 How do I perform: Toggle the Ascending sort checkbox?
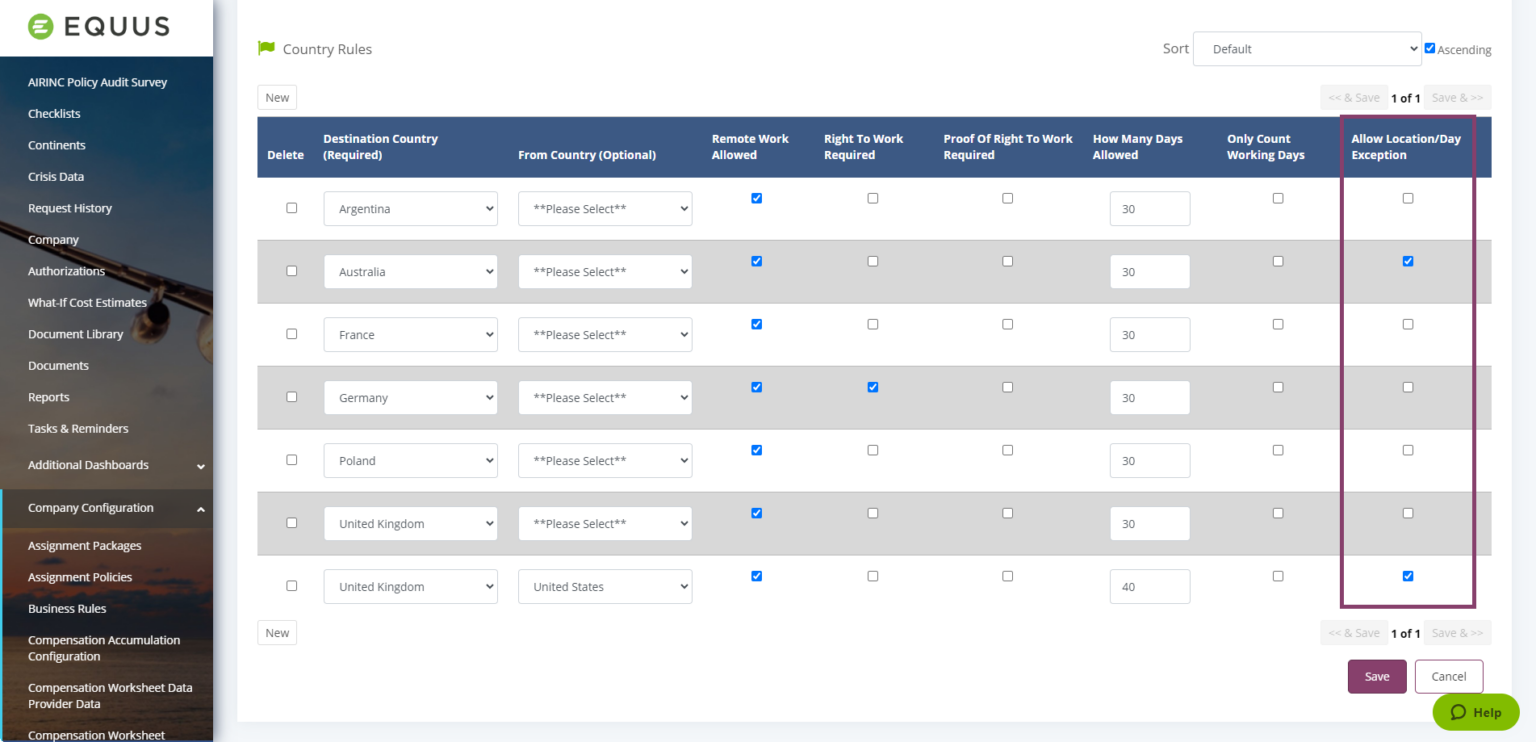click(x=1430, y=48)
